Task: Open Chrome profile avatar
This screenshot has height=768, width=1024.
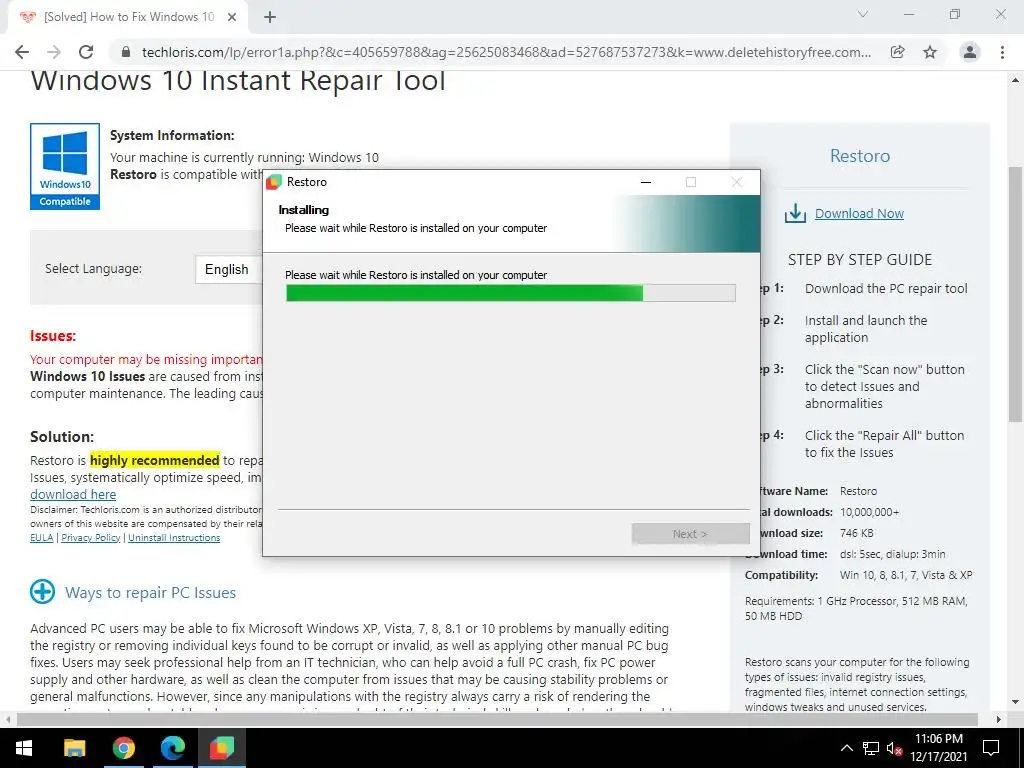Action: coord(970,52)
